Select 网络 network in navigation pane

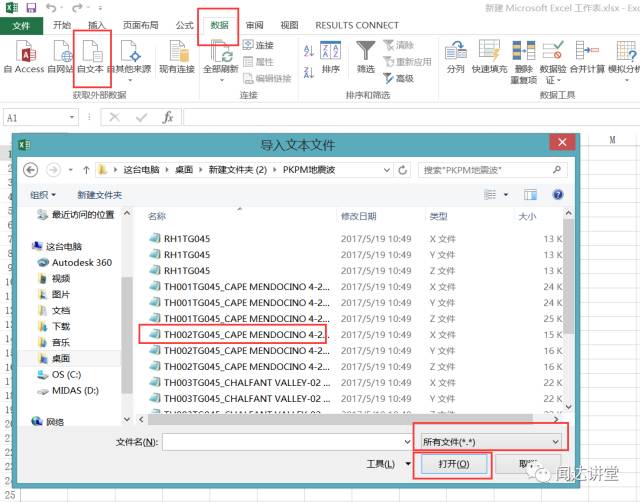(47, 421)
